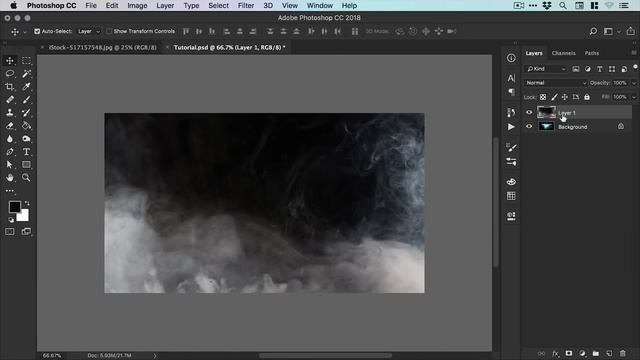Toggle lock image pixels brush icon
This screenshot has width=640, height=360.
coord(554,97)
